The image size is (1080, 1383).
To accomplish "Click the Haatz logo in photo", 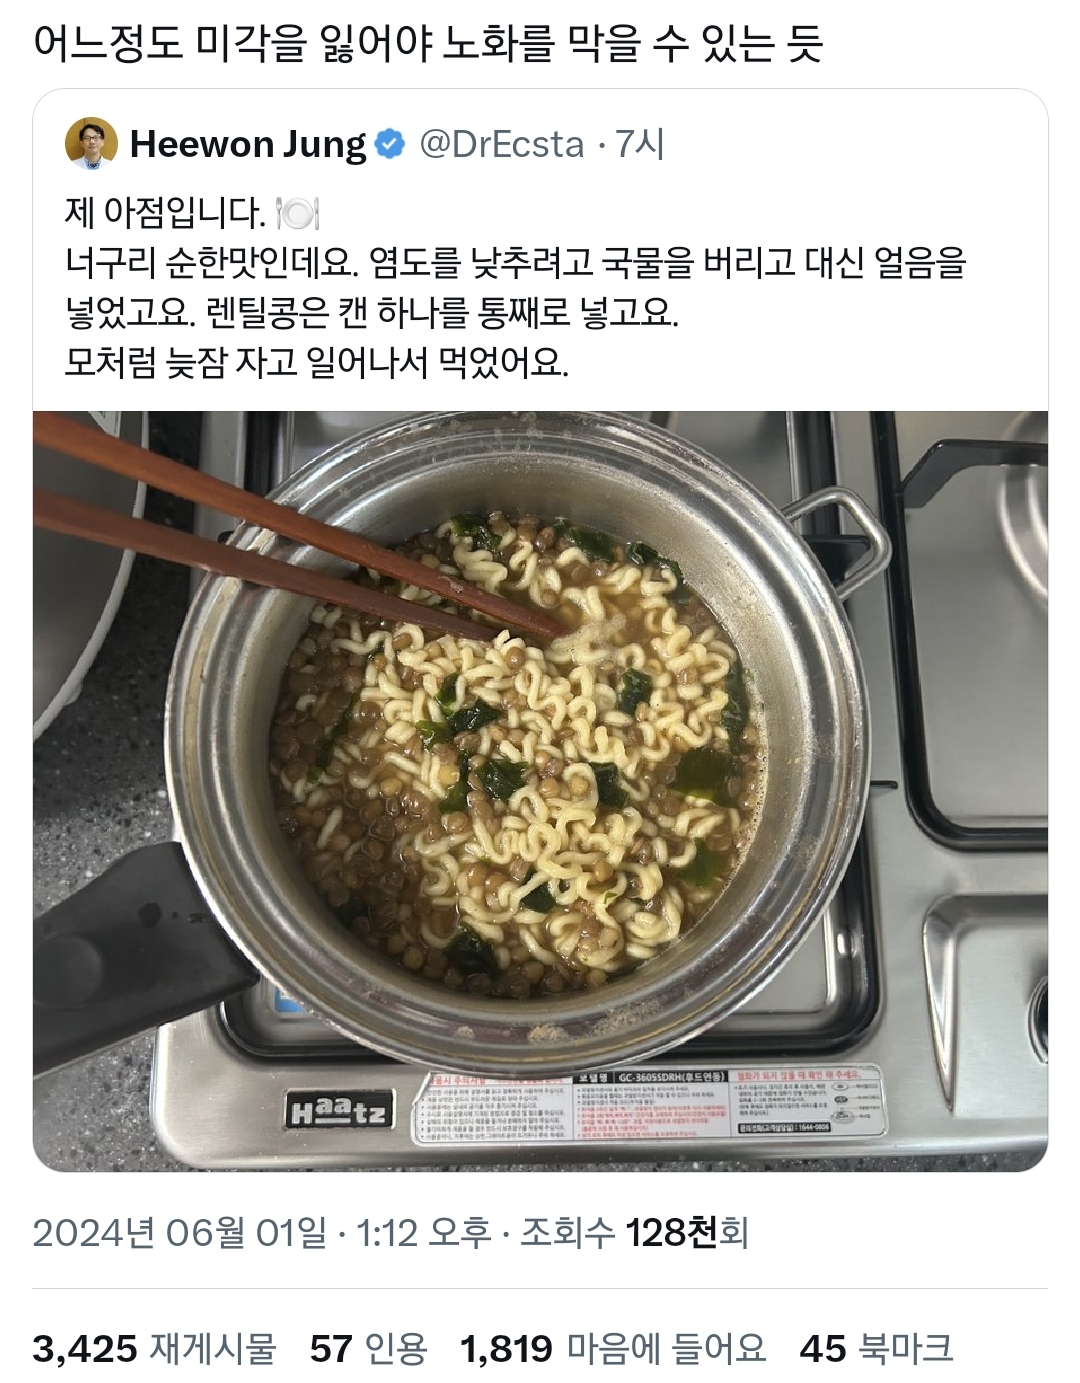I will [x=340, y=1111].
